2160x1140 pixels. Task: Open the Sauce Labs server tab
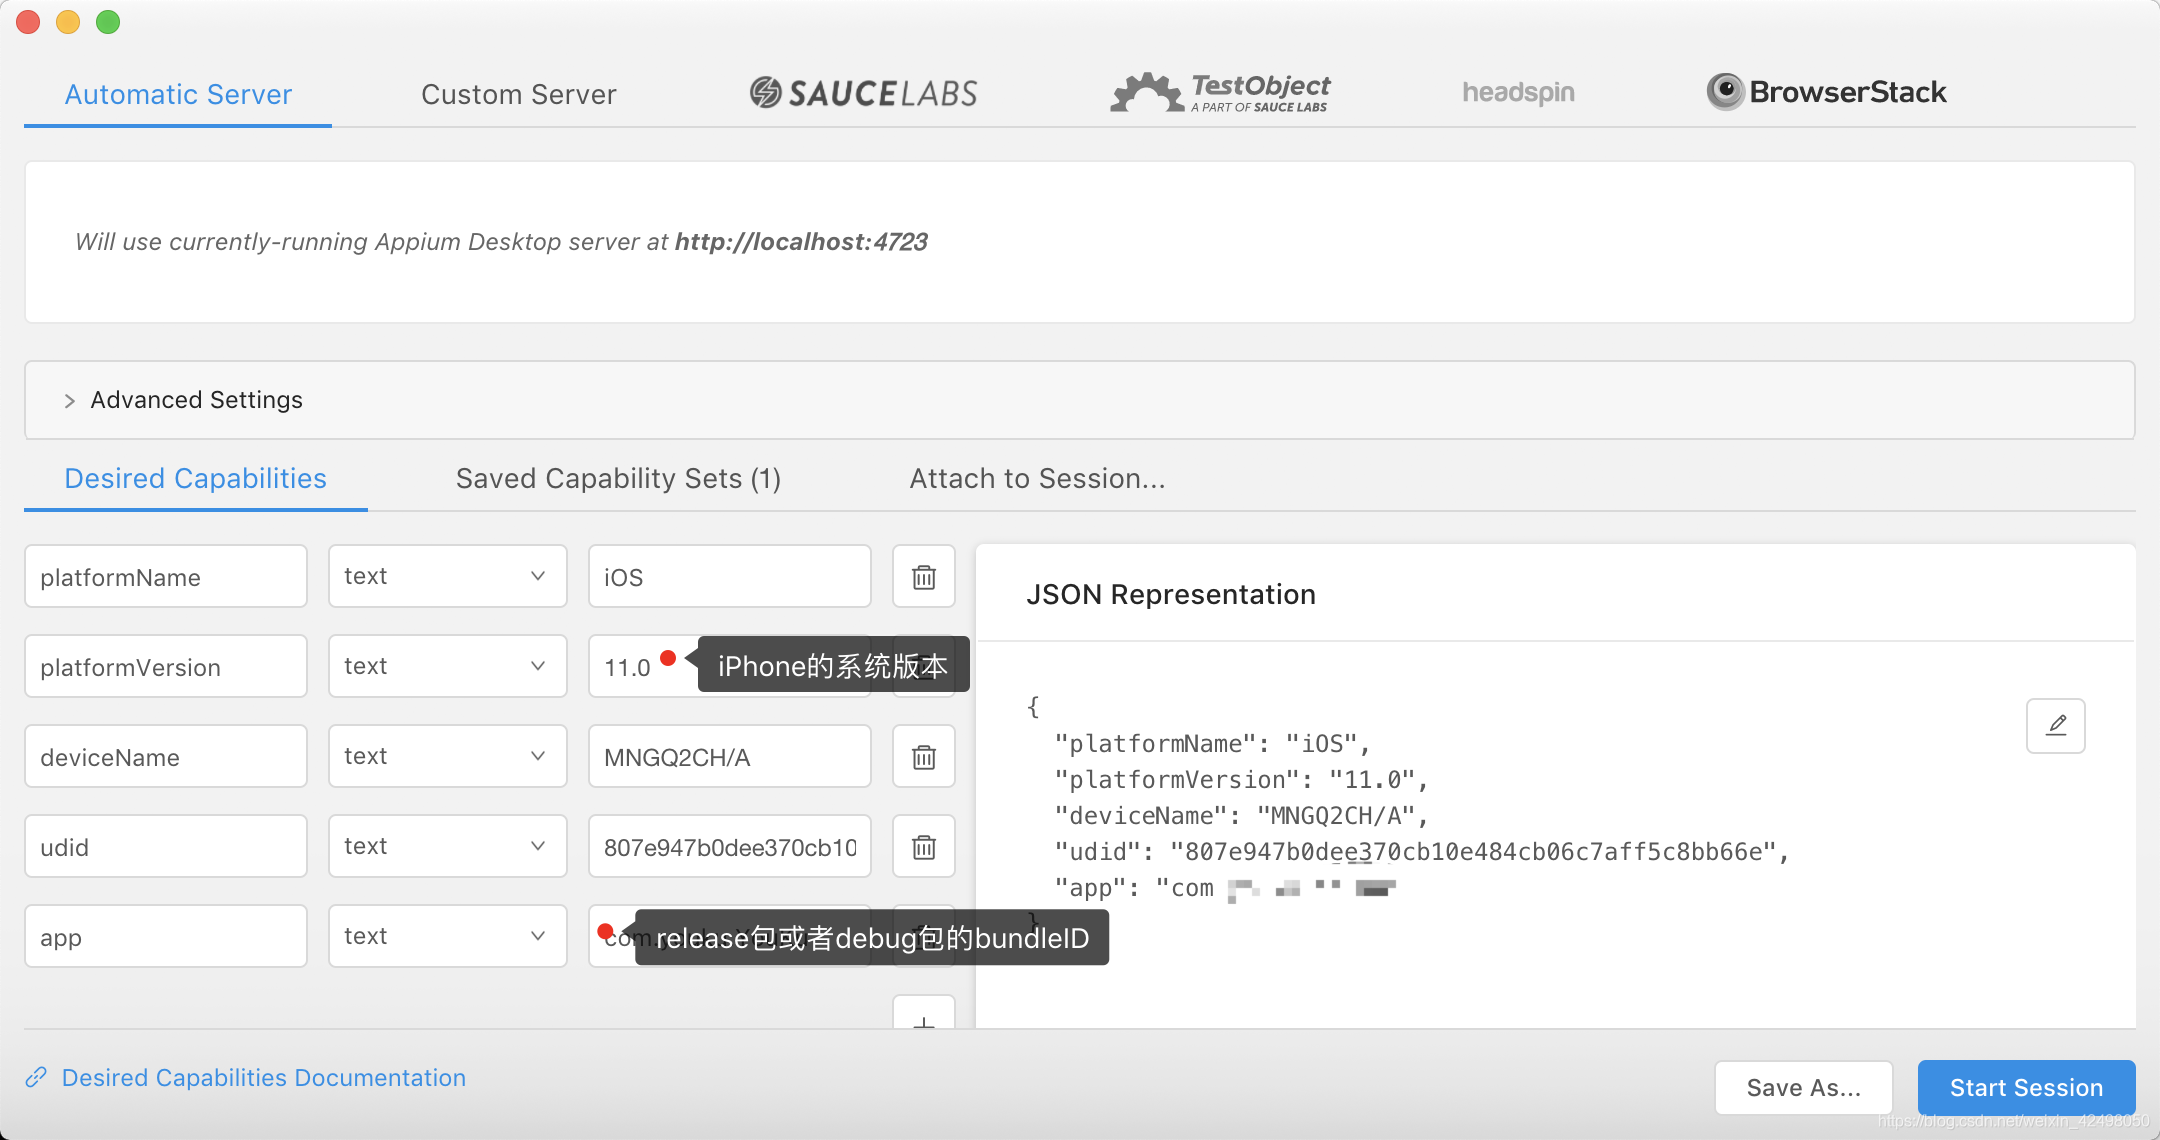tap(864, 93)
